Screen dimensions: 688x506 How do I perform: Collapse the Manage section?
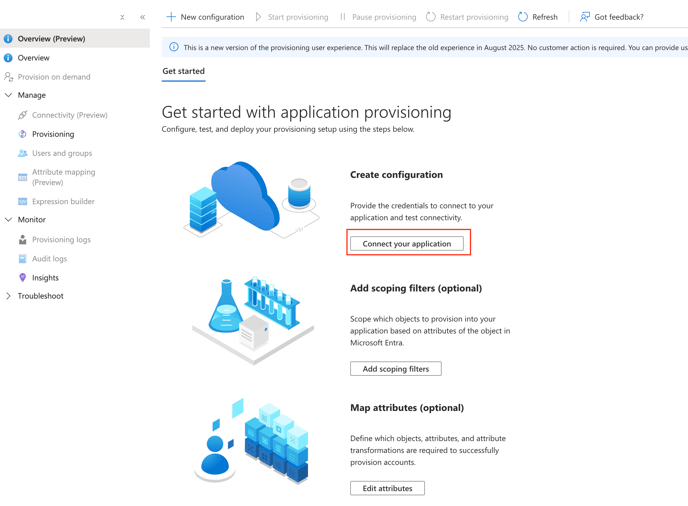coord(9,96)
